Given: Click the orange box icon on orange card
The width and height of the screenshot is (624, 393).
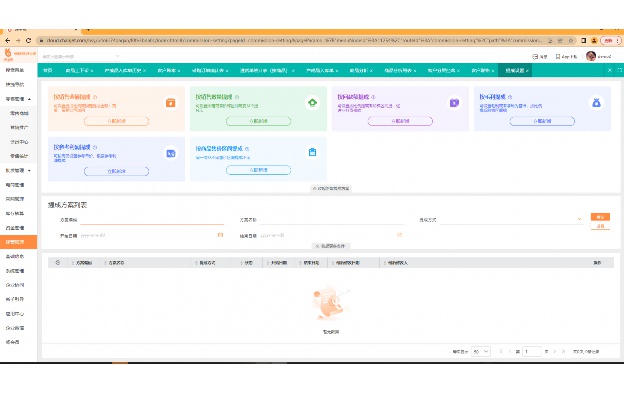Looking at the screenshot, I should [170, 103].
